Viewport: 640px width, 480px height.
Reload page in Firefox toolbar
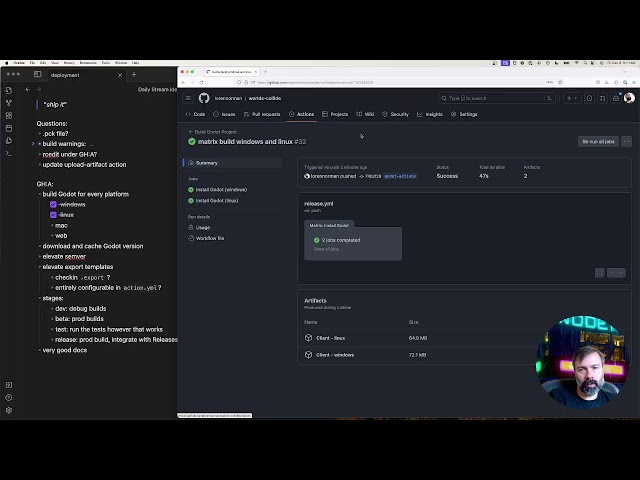(x=202, y=82)
